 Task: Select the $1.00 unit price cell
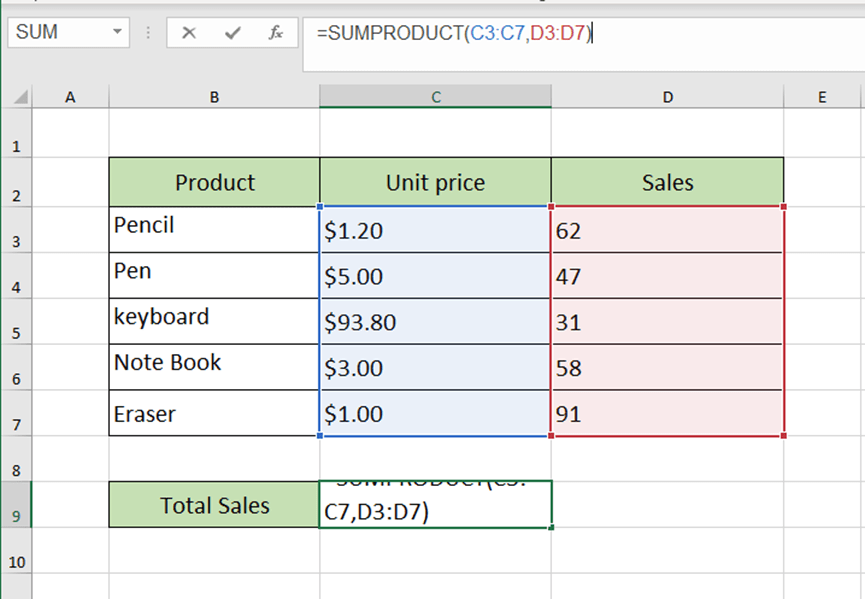(x=435, y=413)
